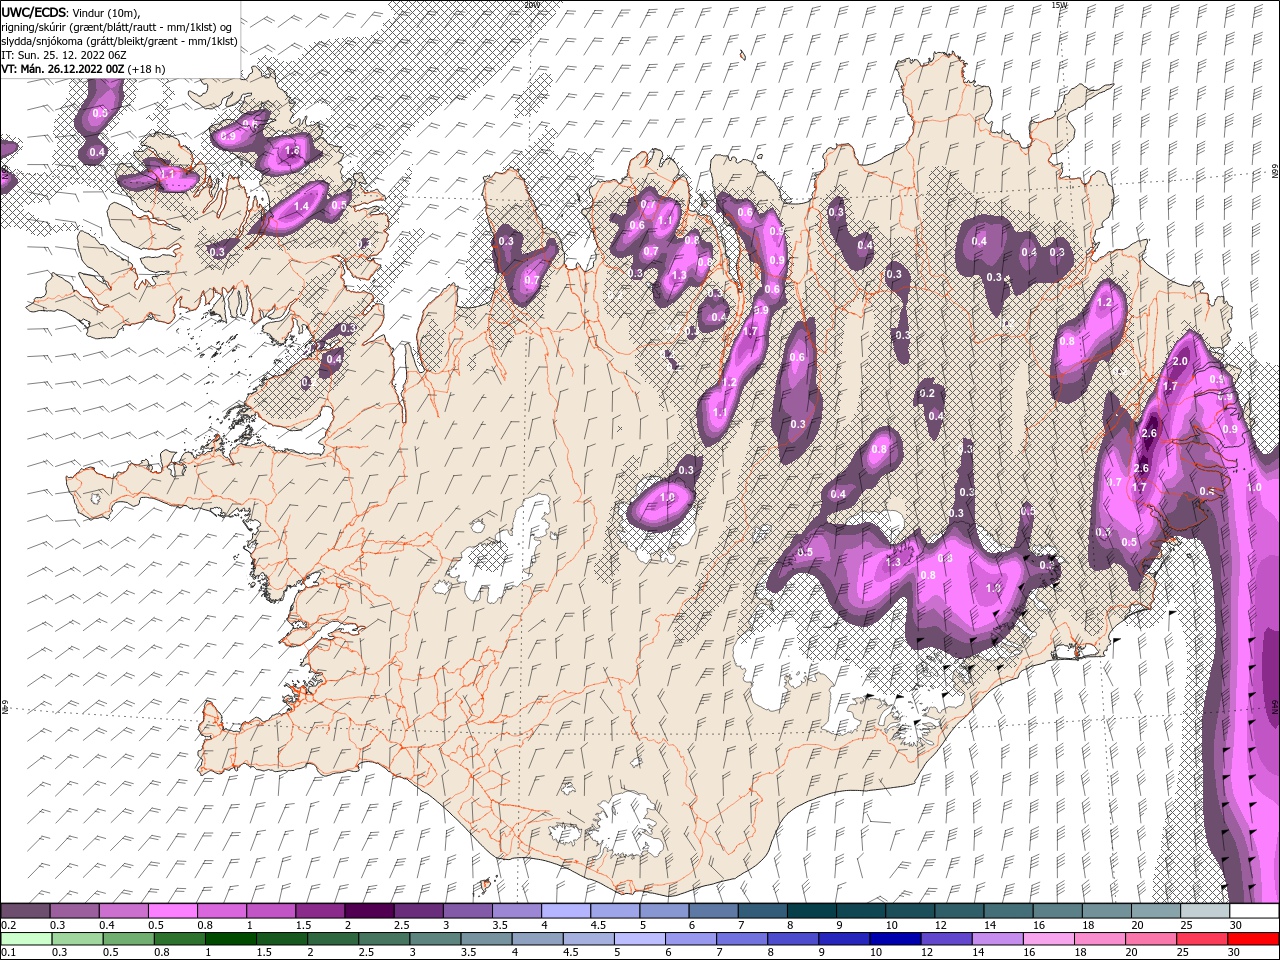Click the 12 blue-violet swatch, lower legend row
Viewport: 1280px width, 960px height.
pyautogui.click(x=946, y=939)
